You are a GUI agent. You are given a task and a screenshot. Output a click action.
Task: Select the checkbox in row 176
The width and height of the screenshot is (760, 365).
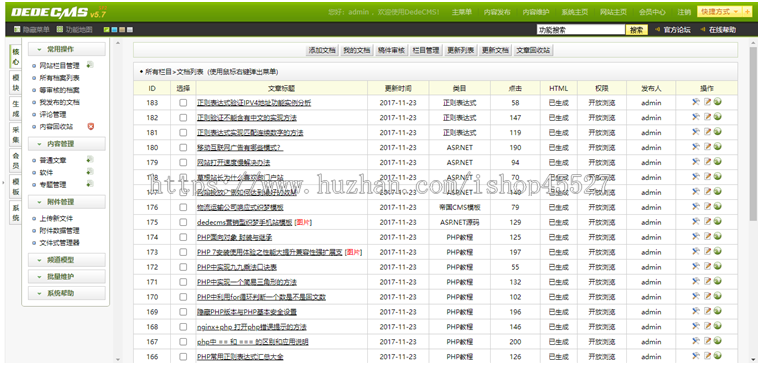click(x=183, y=207)
